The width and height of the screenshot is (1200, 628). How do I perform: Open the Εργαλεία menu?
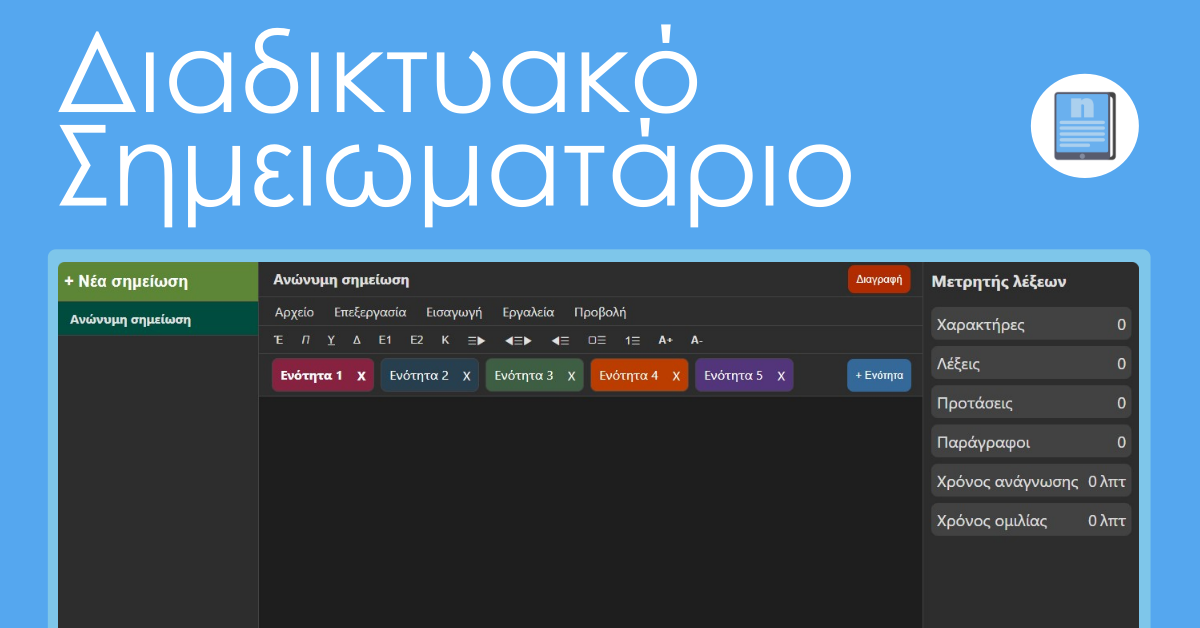coord(528,312)
